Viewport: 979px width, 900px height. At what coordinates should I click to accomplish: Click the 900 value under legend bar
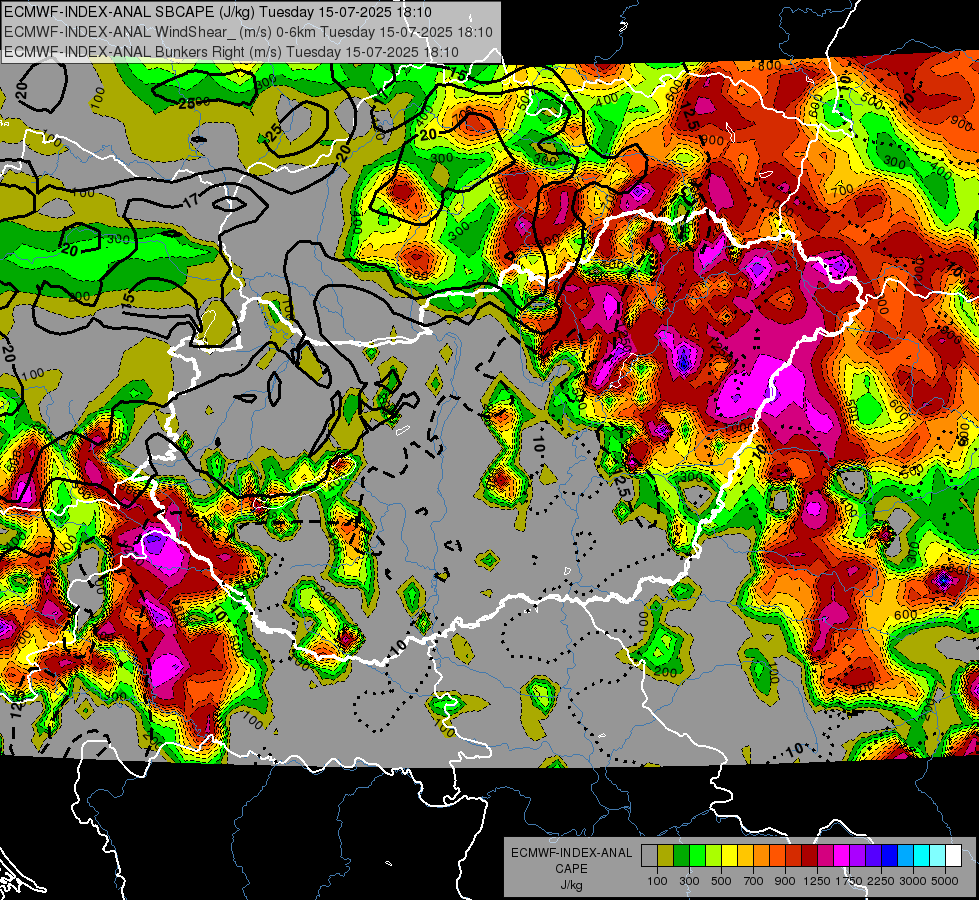(785, 881)
